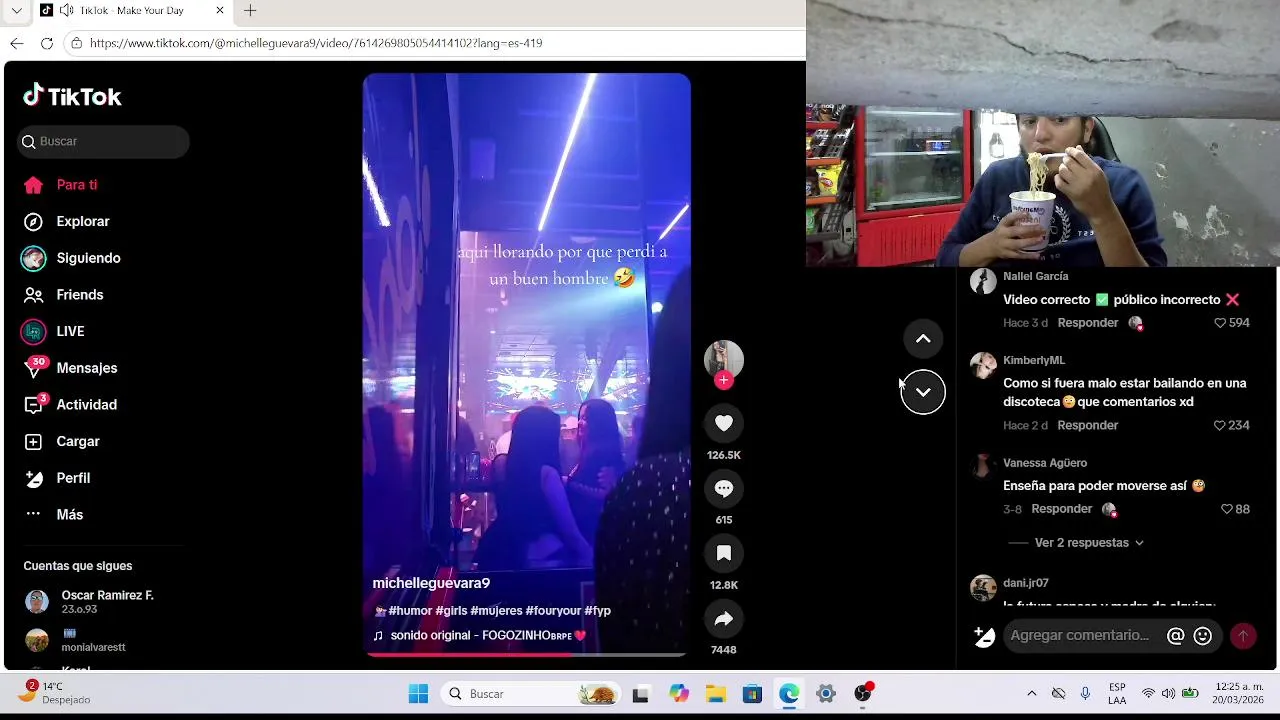Share video with arrow icon
The width and height of the screenshot is (1280, 720).
724,619
